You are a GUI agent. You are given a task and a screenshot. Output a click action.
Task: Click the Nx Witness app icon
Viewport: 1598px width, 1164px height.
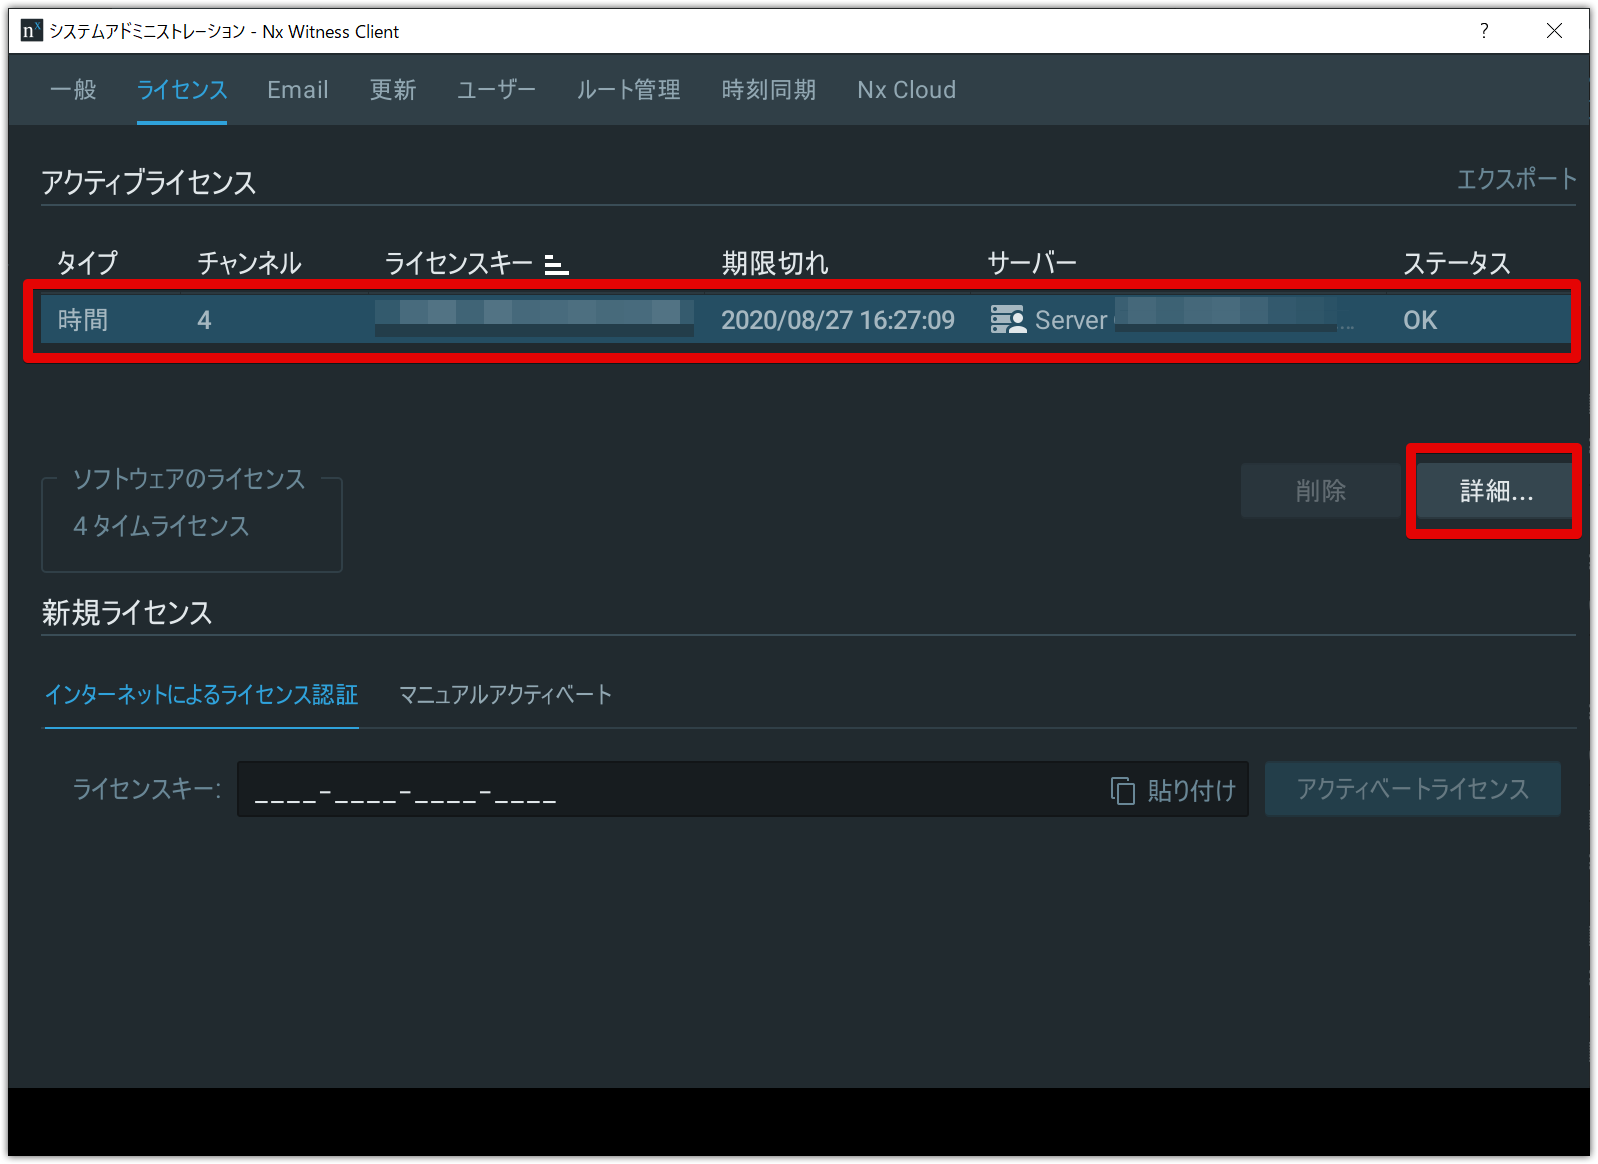(x=32, y=31)
